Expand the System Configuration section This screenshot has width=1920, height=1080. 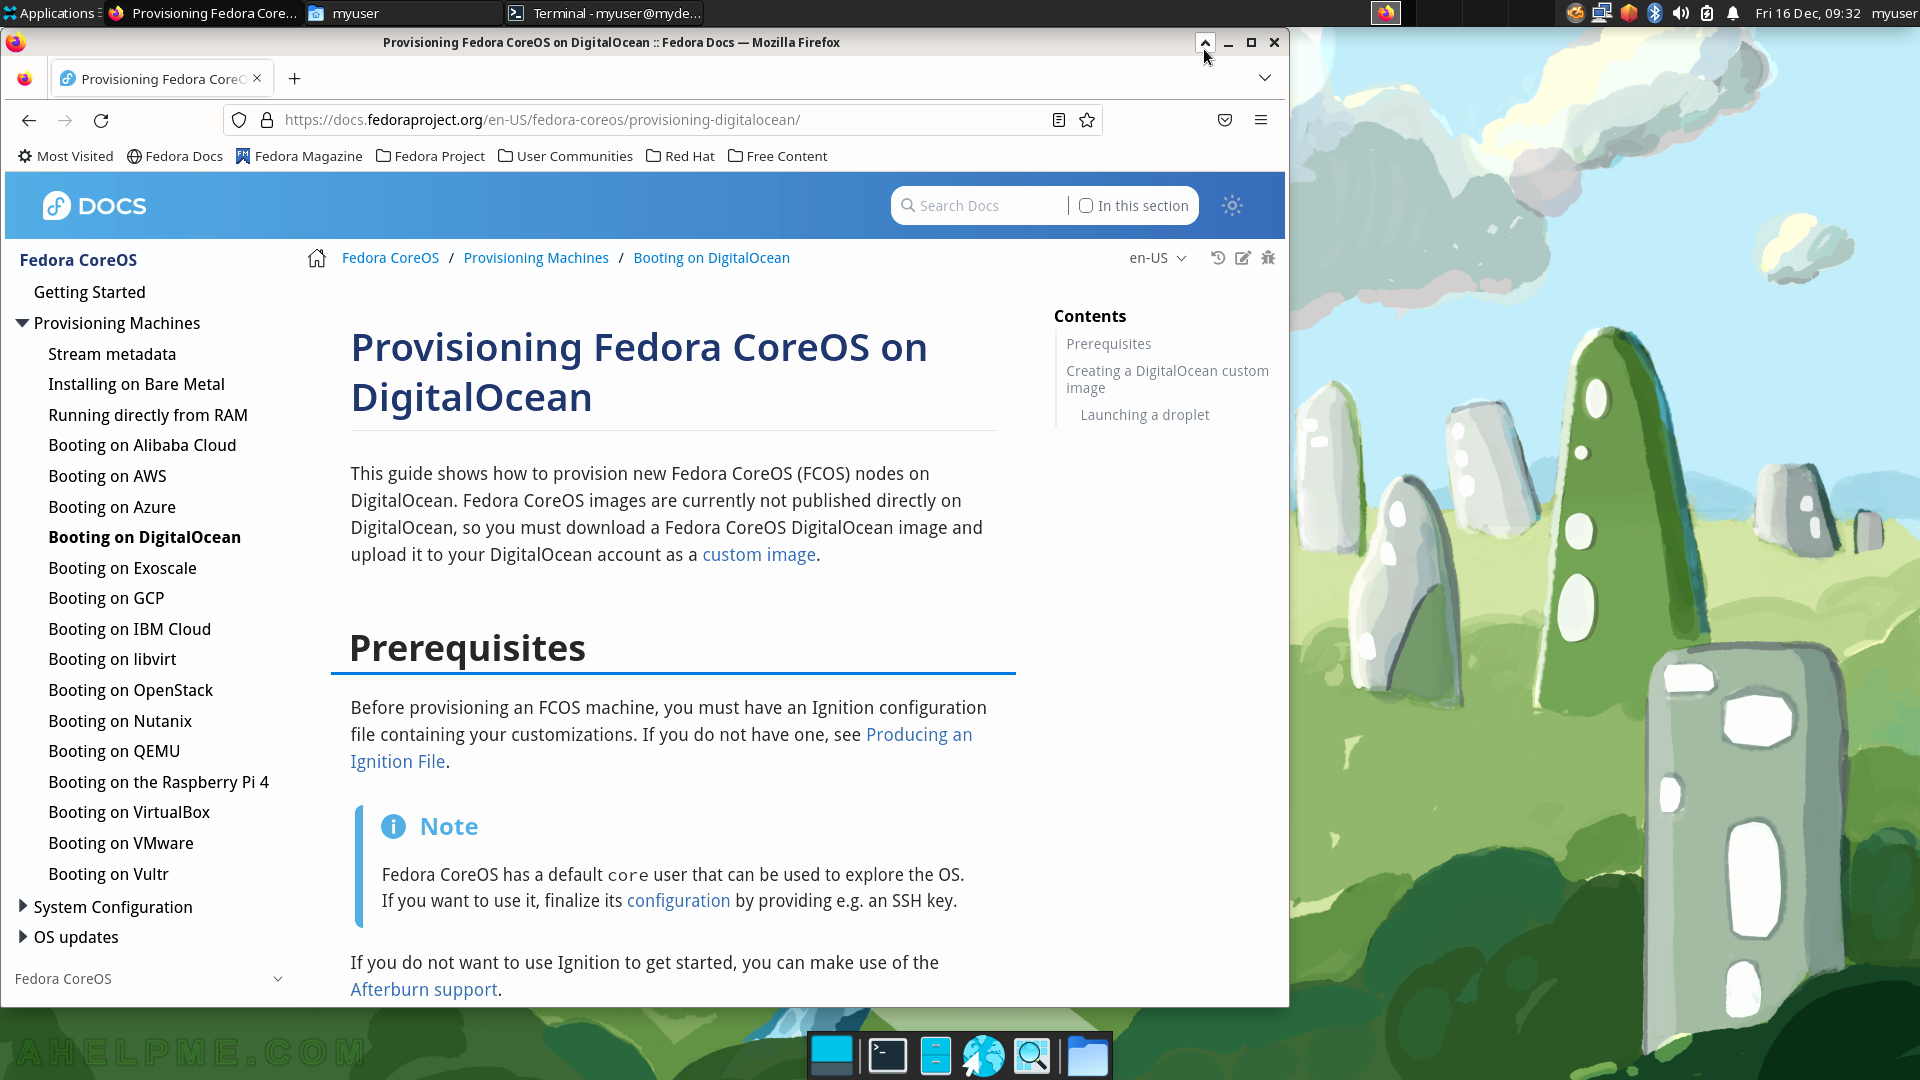(x=23, y=906)
